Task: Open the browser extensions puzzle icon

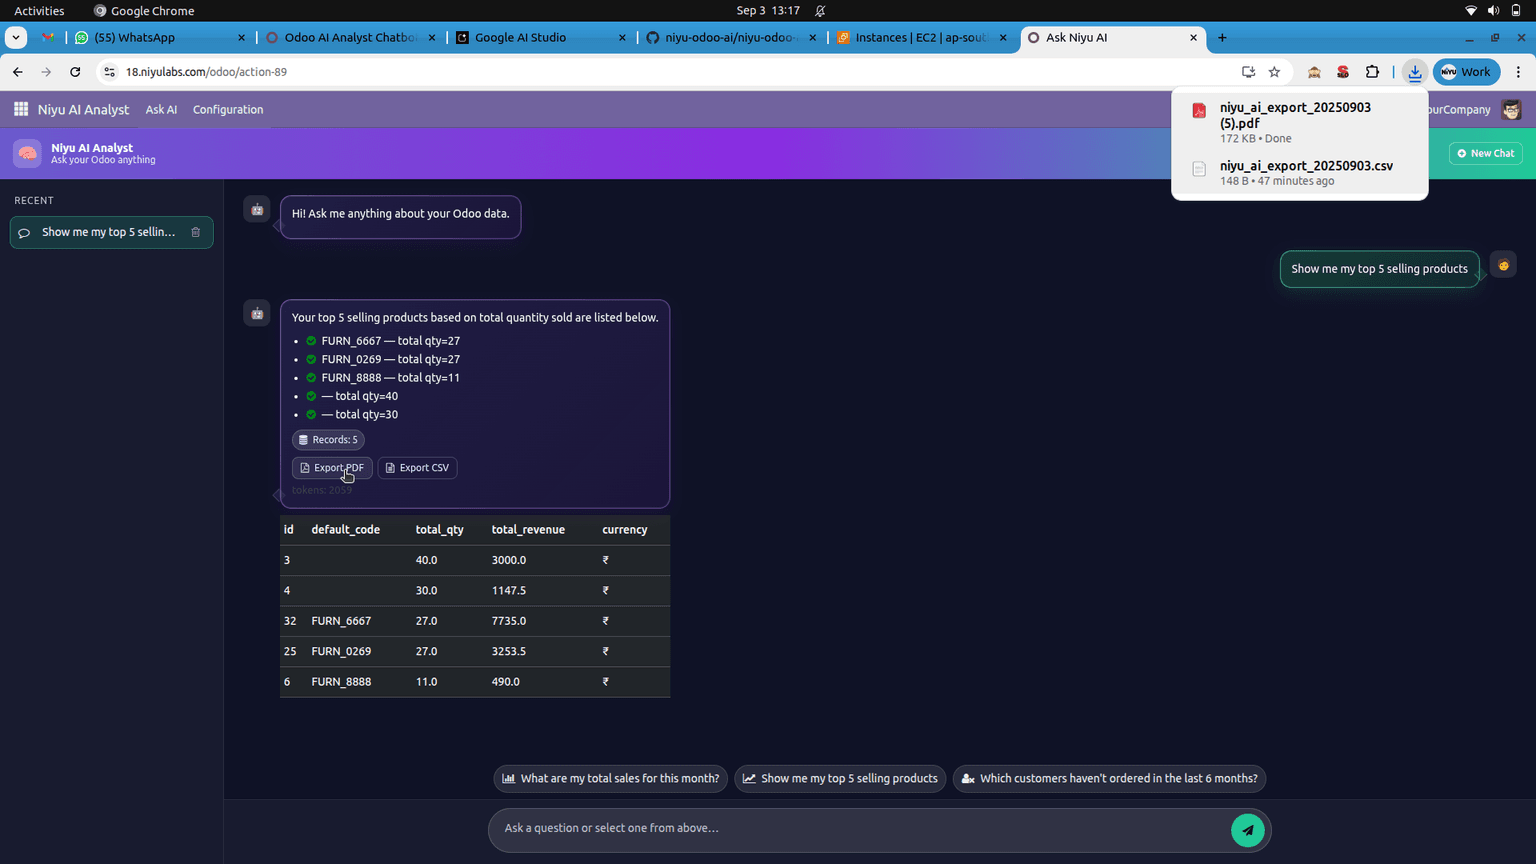Action: [1372, 72]
